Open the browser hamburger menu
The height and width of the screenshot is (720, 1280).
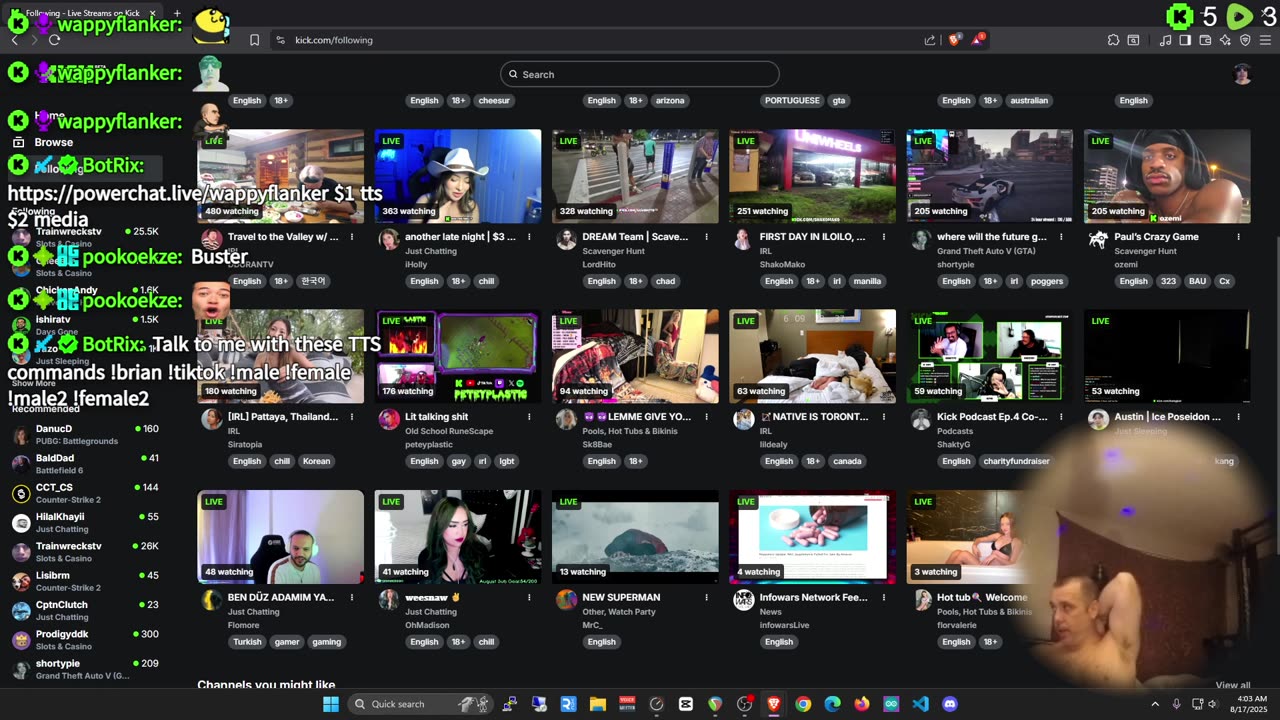[x=1266, y=40]
